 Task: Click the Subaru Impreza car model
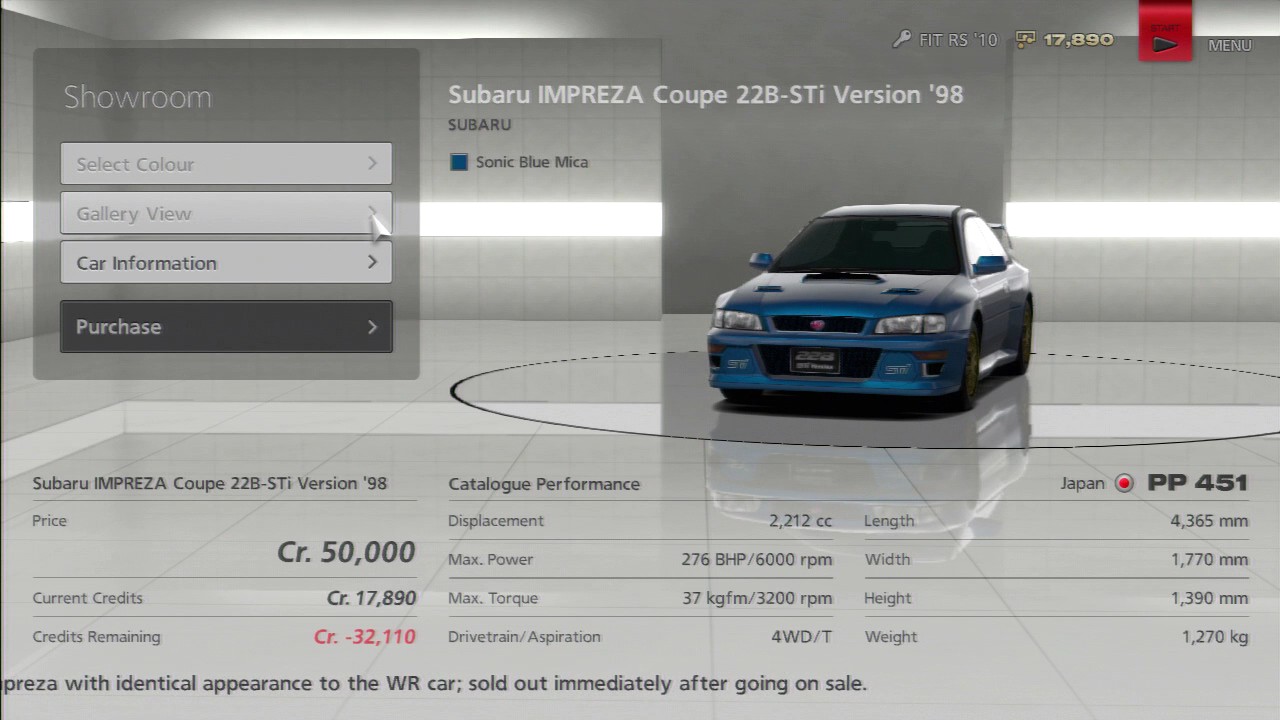[869, 305]
